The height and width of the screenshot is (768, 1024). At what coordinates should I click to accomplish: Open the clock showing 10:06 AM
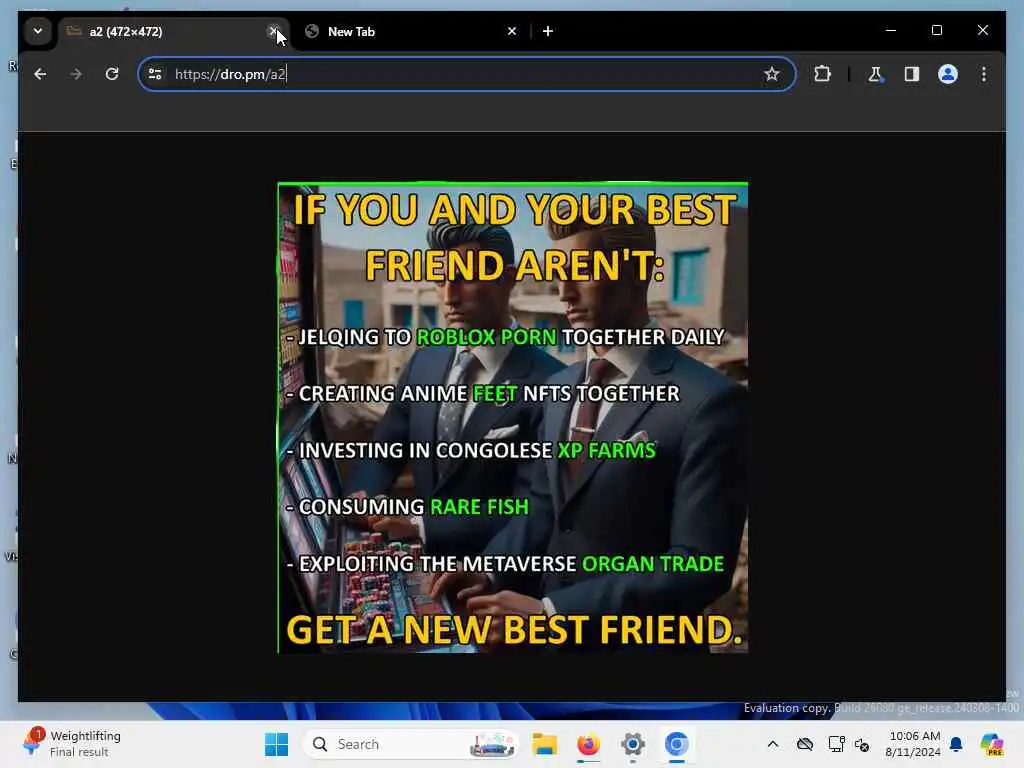[x=912, y=744]
